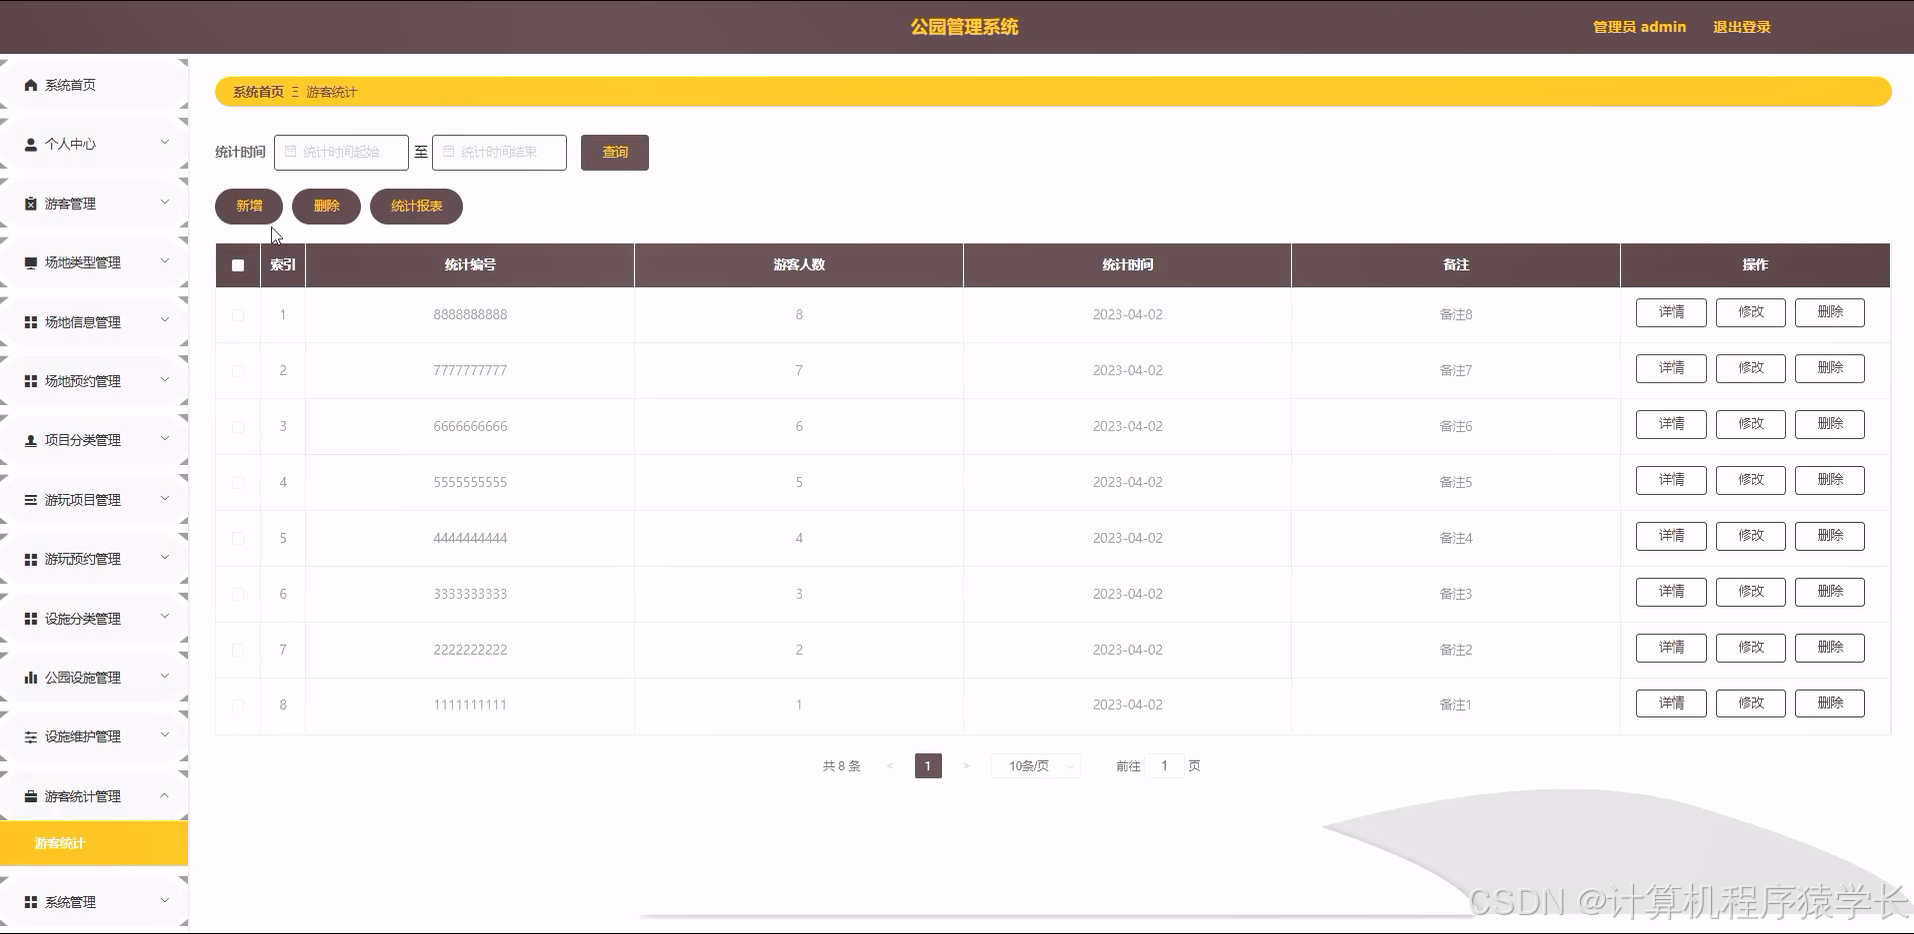Click the grid icon beside 系统管理
This screenshot has height=934, width=1914.
click(31, 902)
